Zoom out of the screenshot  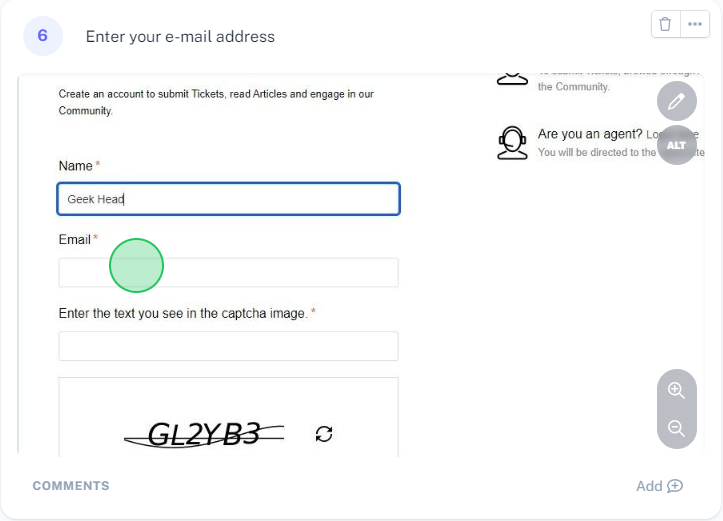pos(677,429)
